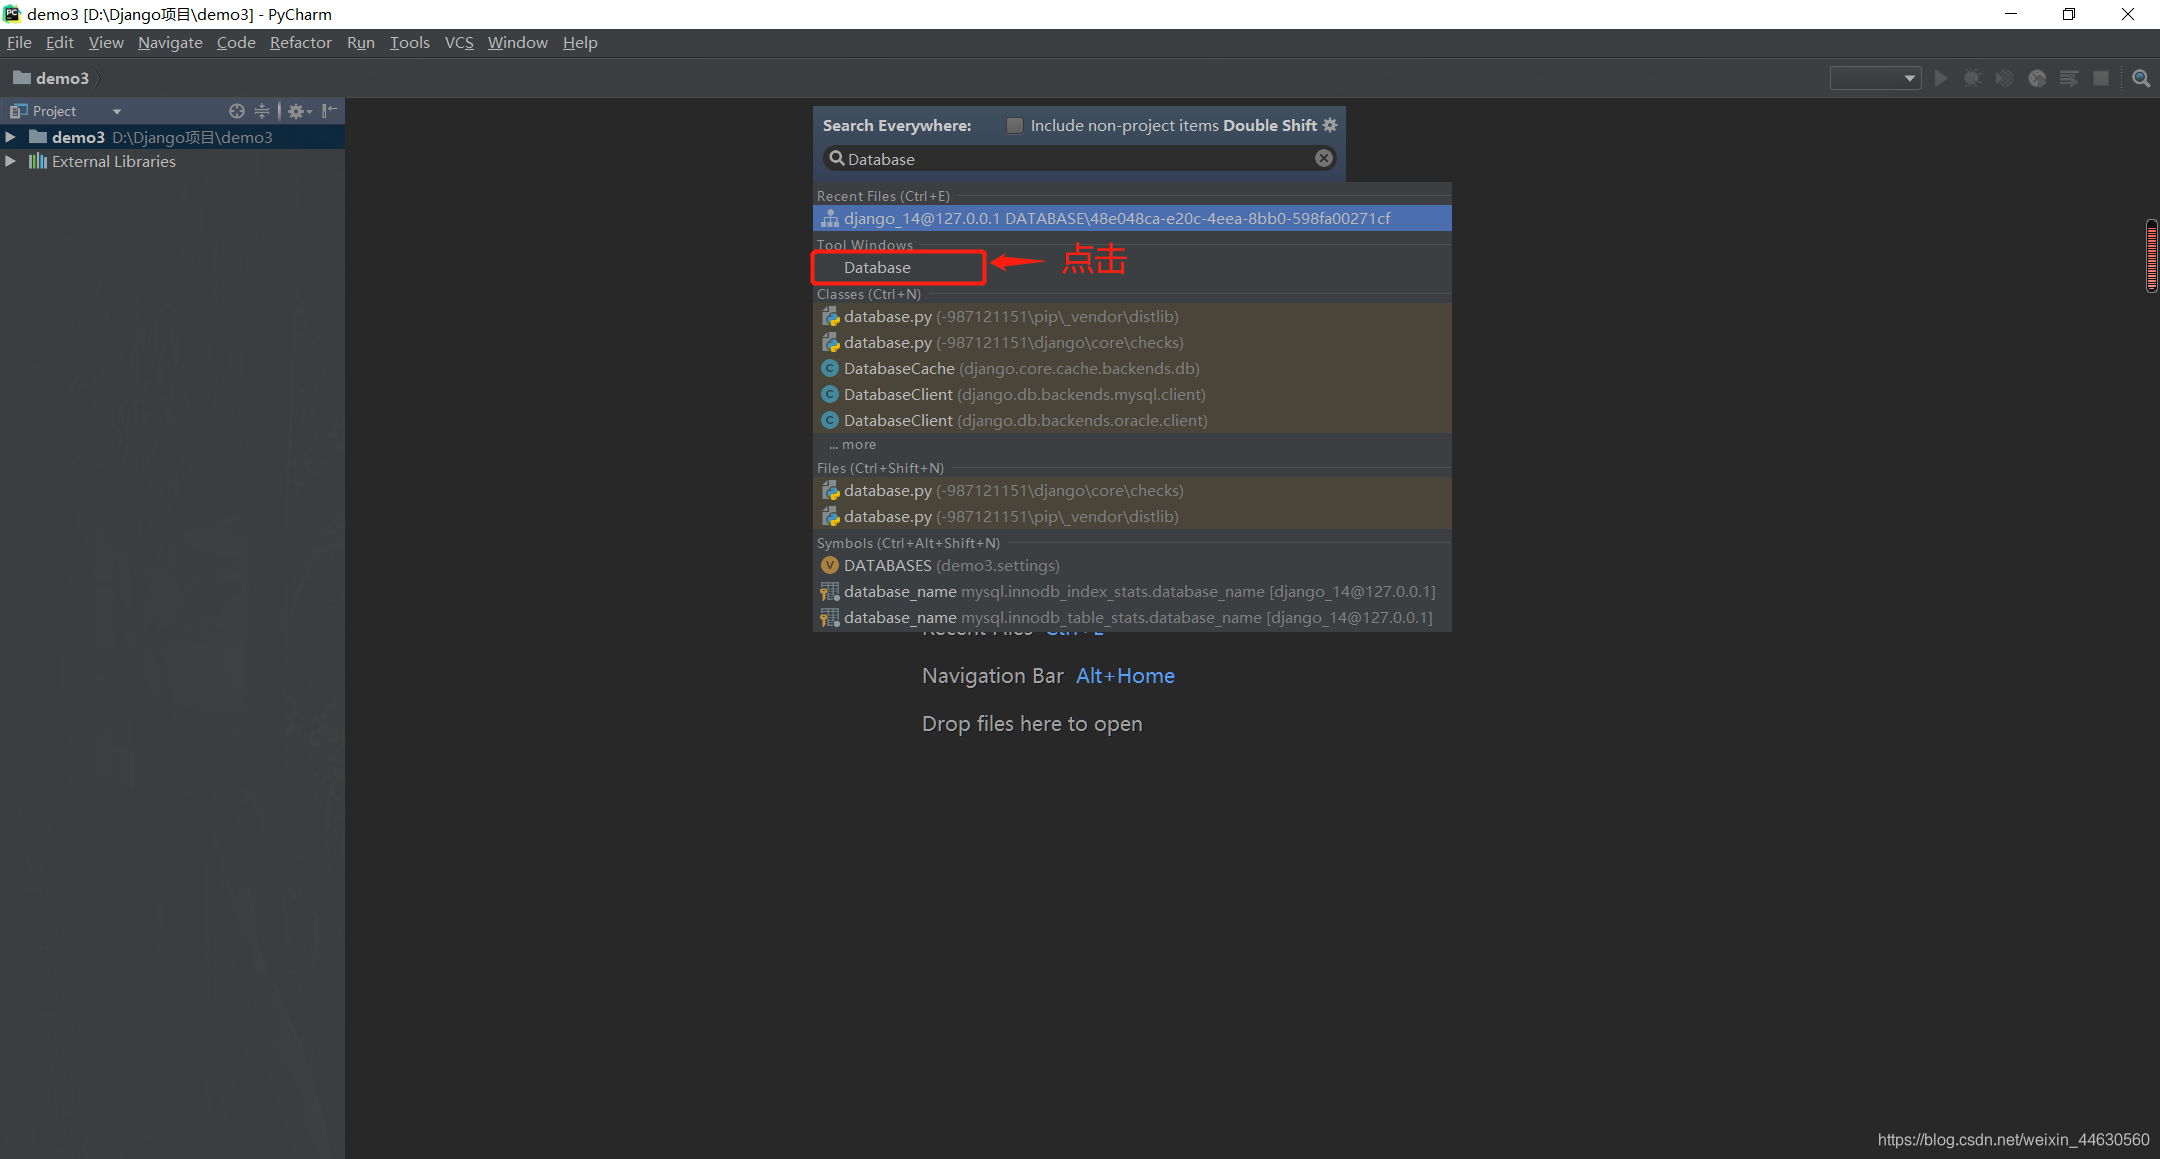The width and height of the screenshot is (2160, 1159).
Task: Restore the PyCharm window size
Action: point(2069,14)
